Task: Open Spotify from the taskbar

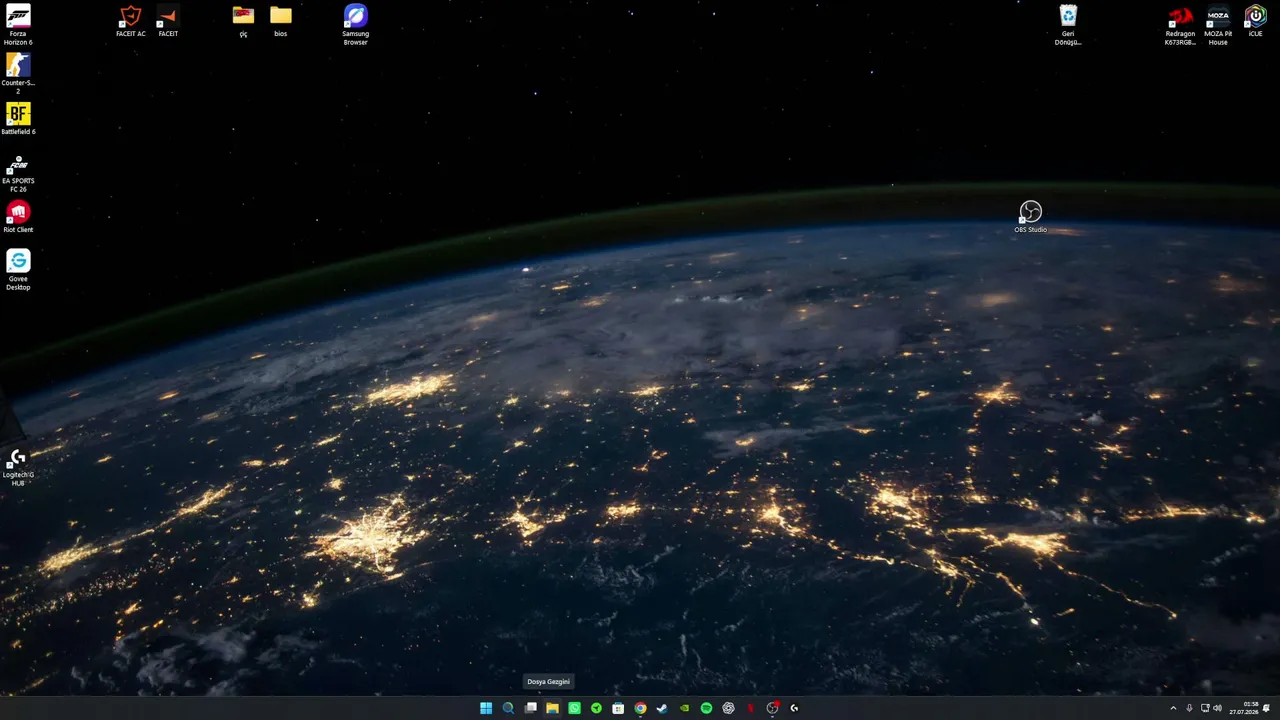Action: [x=706, y=708]
